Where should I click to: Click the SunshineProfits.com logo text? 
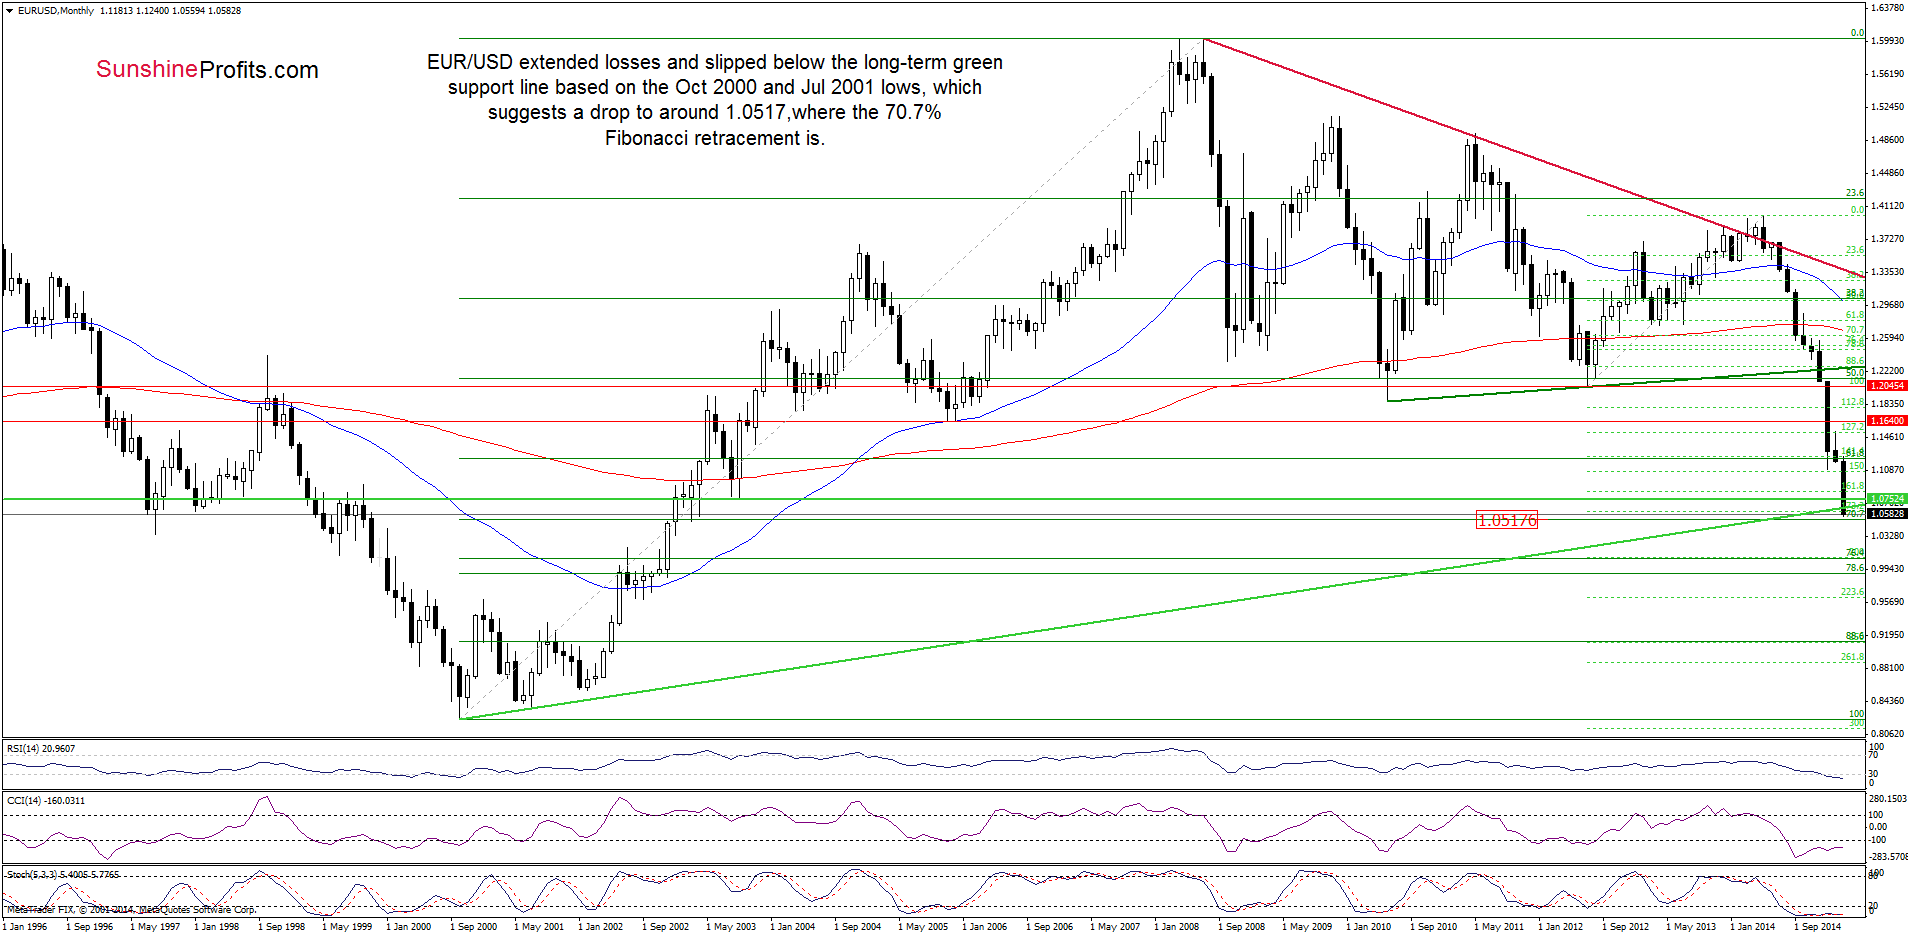pos(207,70)
